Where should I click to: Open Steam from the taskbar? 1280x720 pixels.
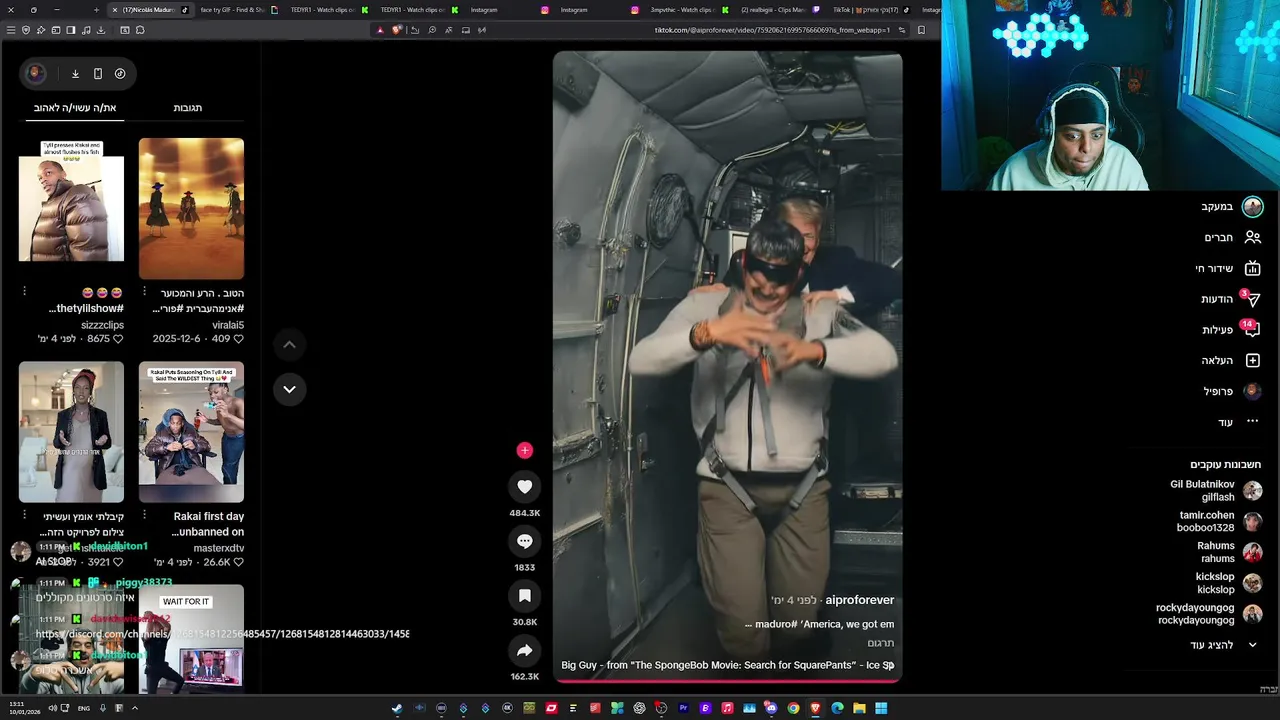coord(397,708)
